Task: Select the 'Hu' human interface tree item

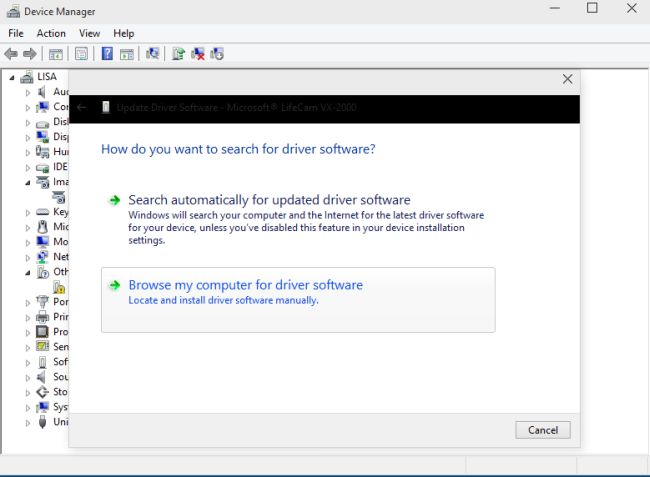Action: click(61, 152)
